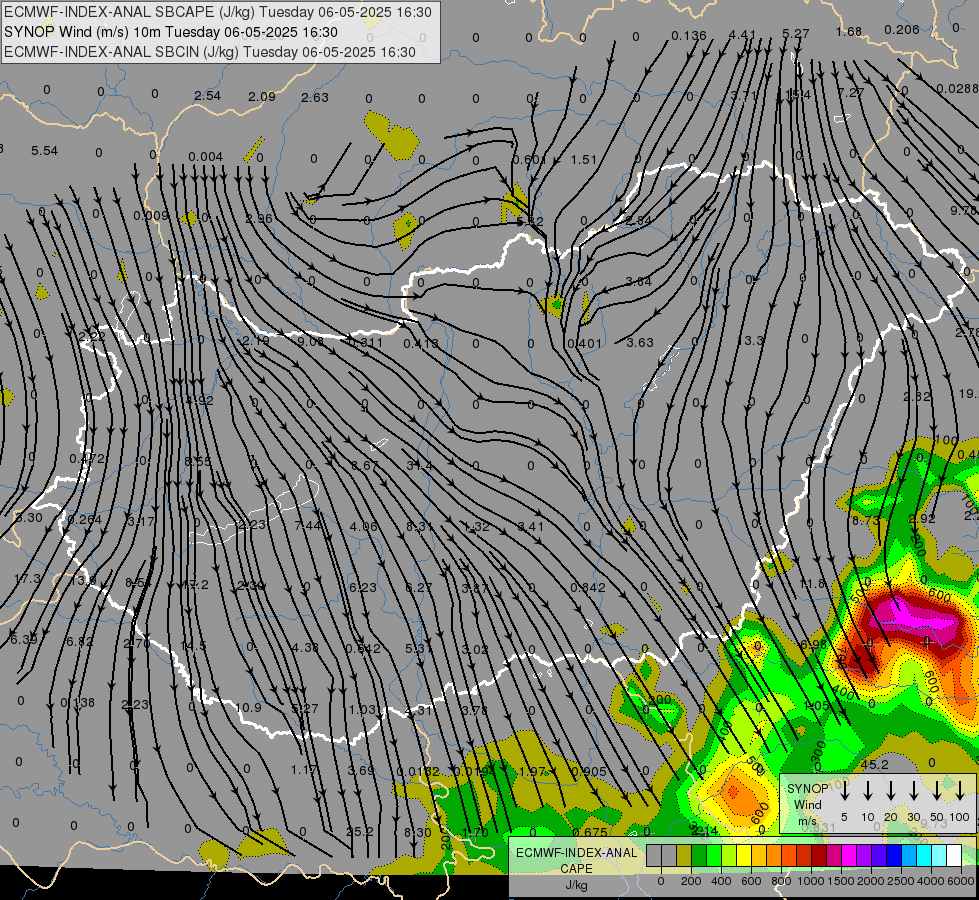This screenshot has width=979, height=900.
Task: Click the CAPE label in the legend
Action: [x=576, y=869]
